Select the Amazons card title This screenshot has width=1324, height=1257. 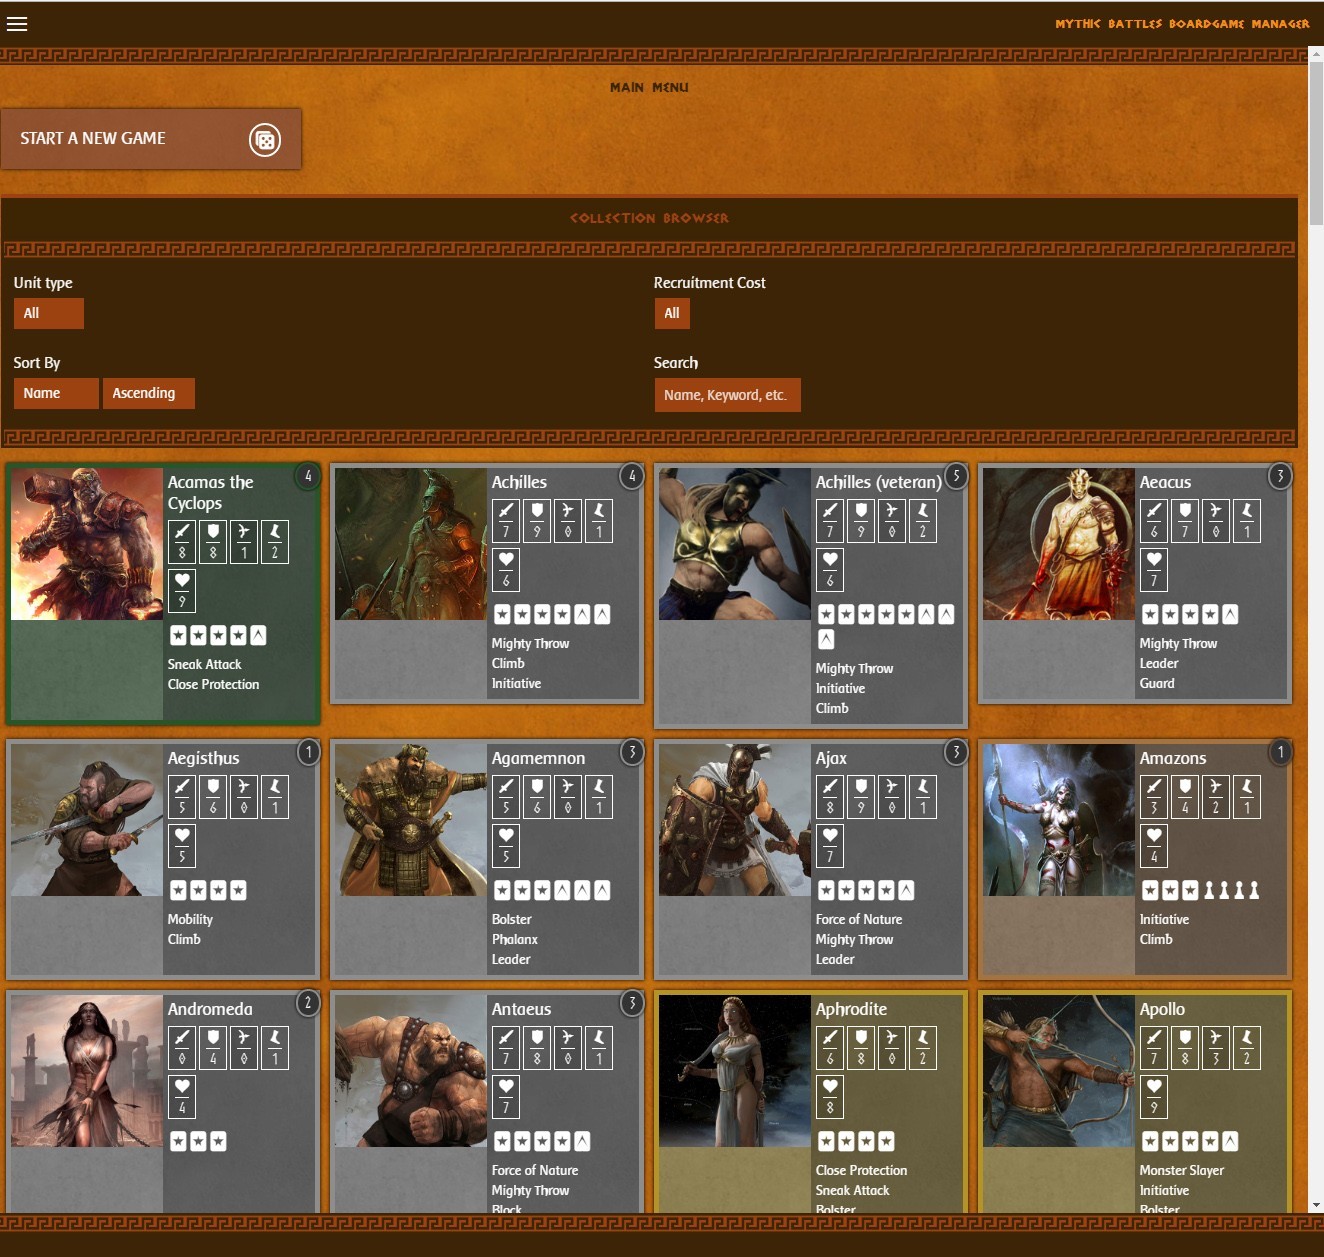point(1173,759)
